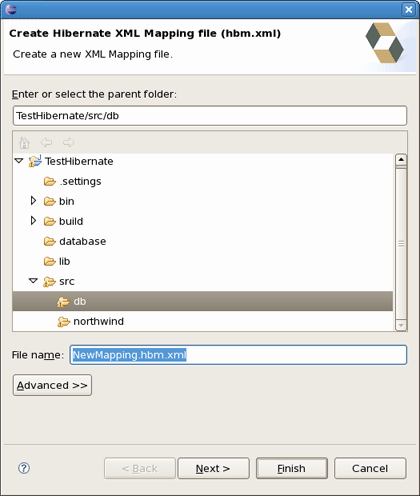This screenshot has width=420, height=496.
Task: Click the northwind package folder icon
Action: pyautogui.click(x=63, y=322)
